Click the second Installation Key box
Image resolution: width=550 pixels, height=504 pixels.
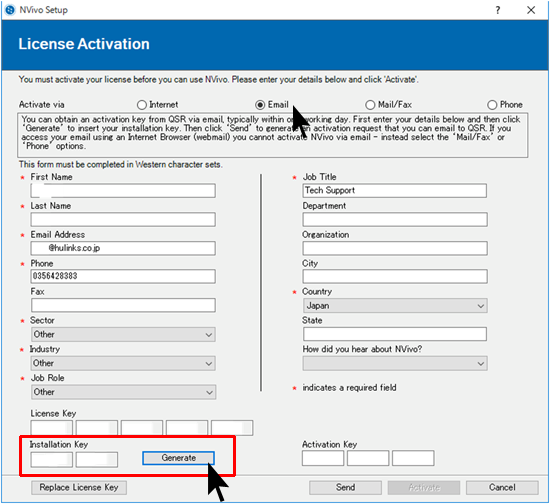[97, 459]
